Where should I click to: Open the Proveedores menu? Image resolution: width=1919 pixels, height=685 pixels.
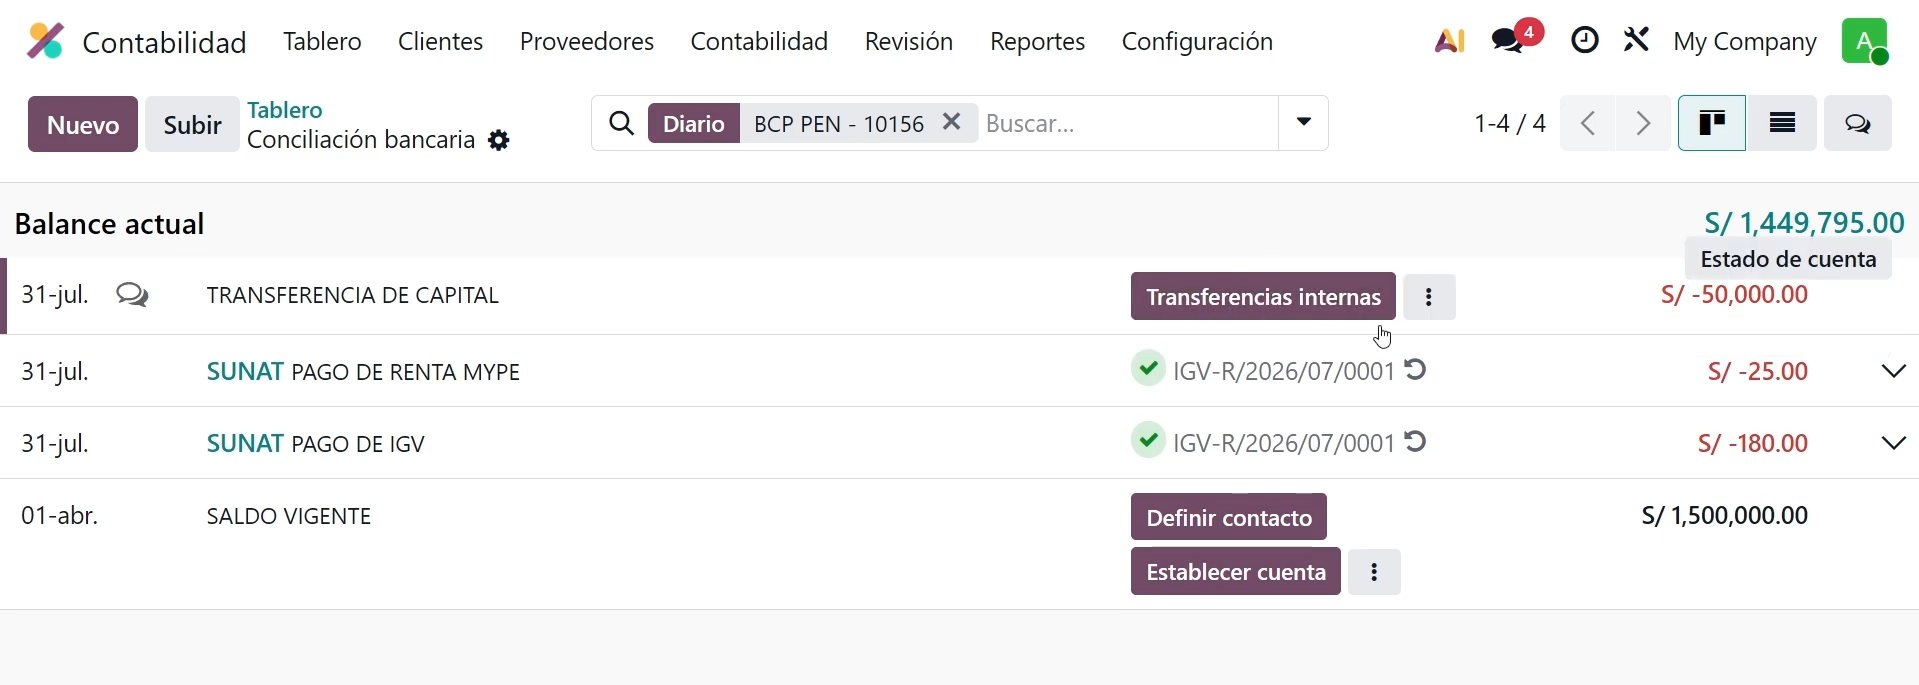click(x=587, y=42)
